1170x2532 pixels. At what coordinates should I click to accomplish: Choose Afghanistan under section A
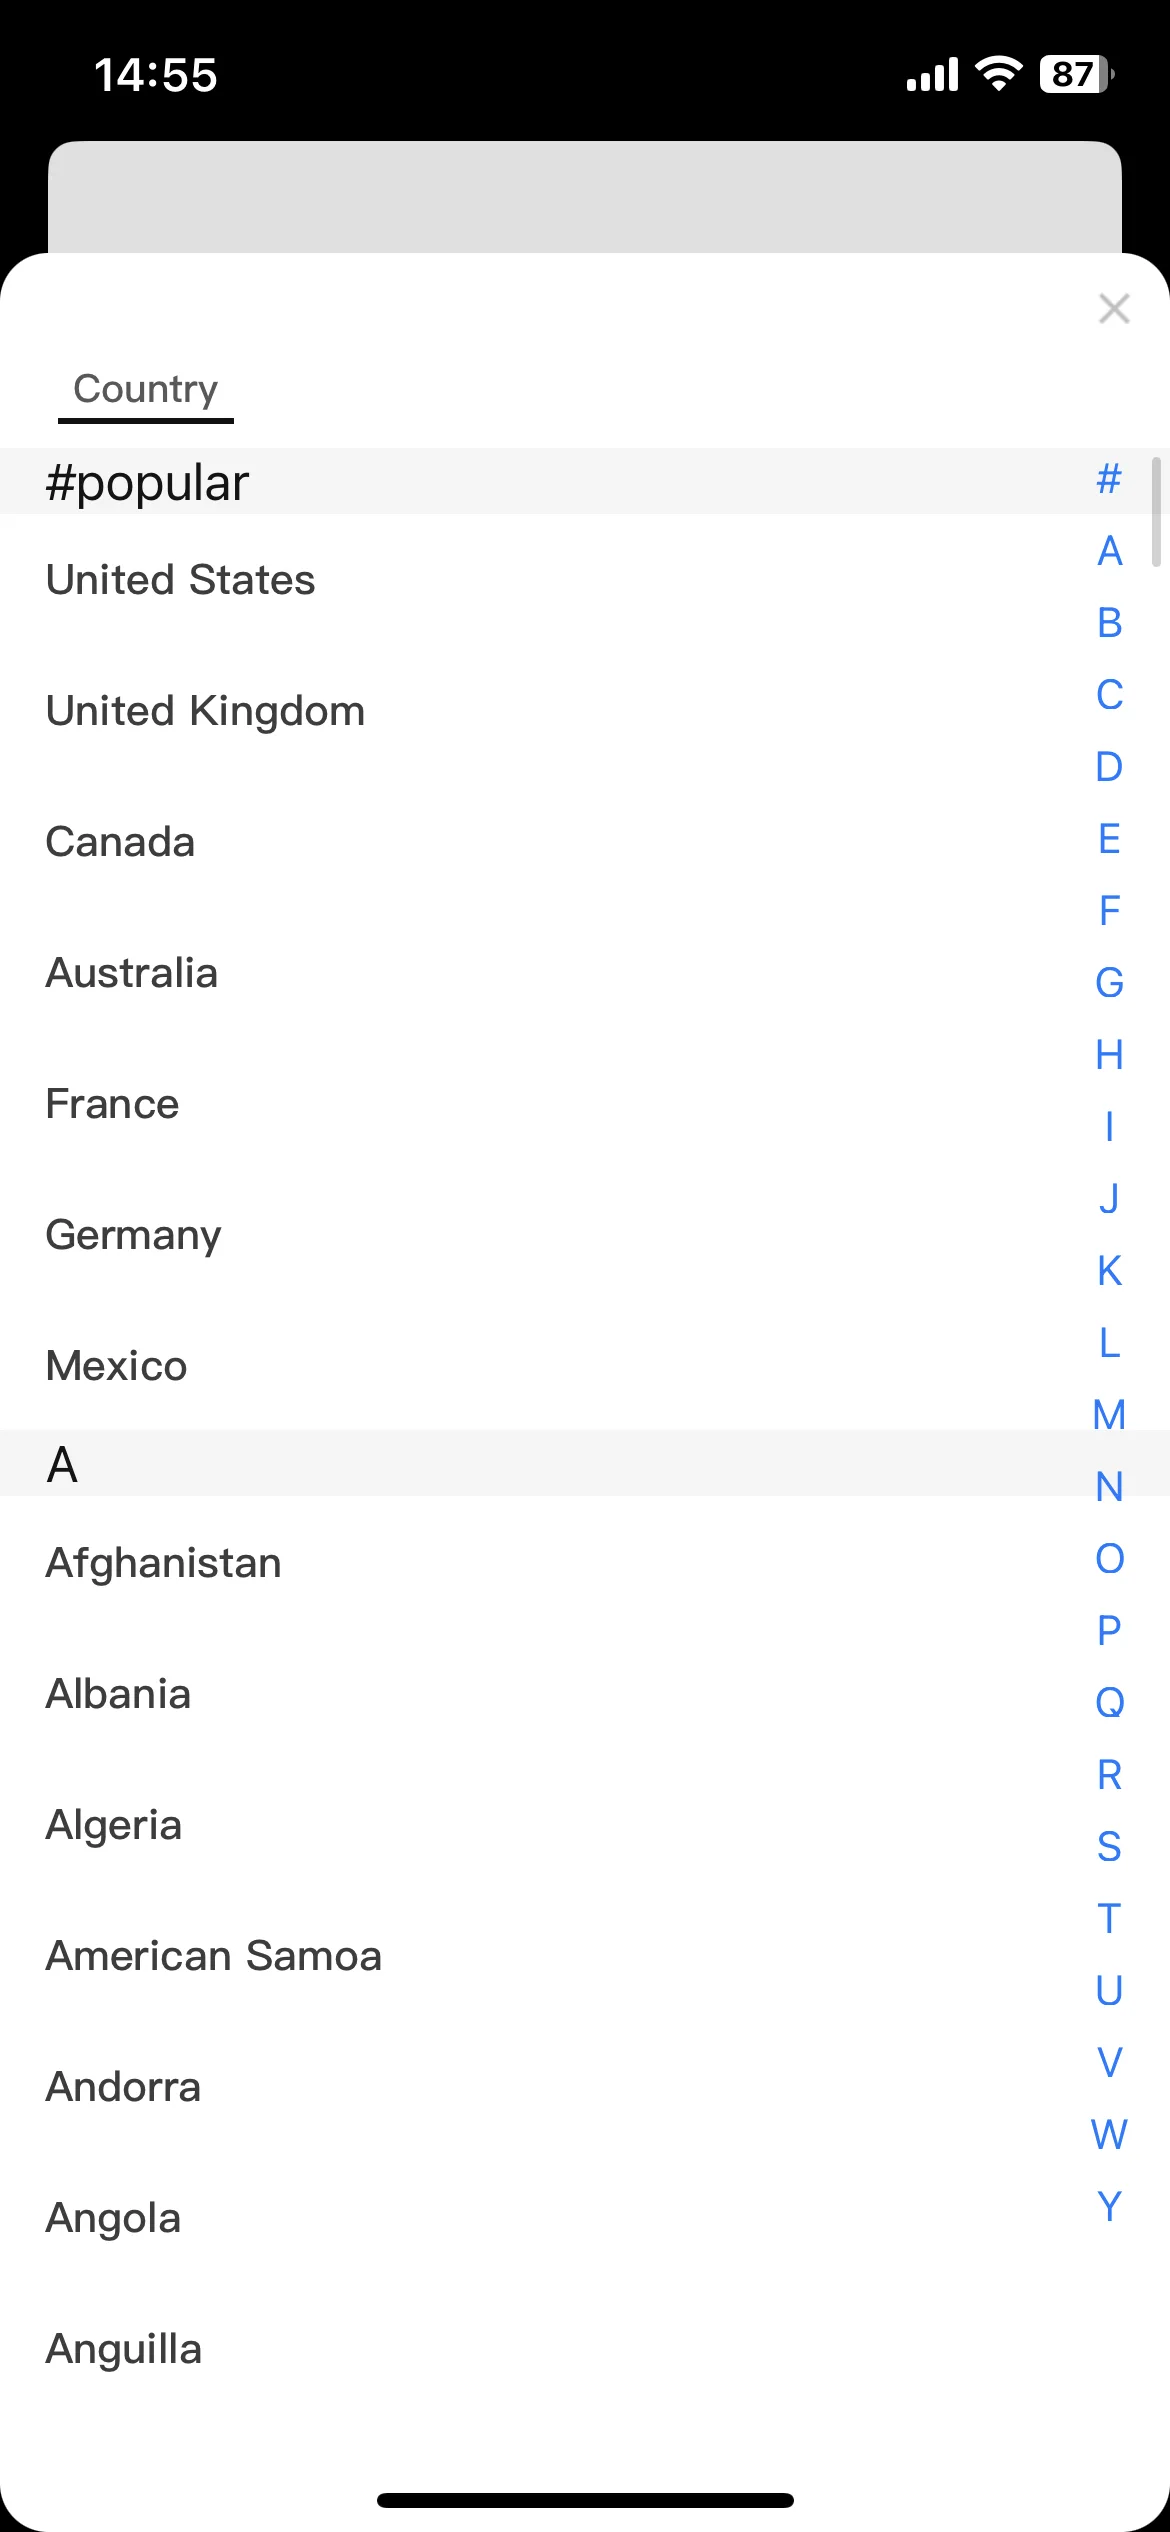click(x=585, y=1563)
